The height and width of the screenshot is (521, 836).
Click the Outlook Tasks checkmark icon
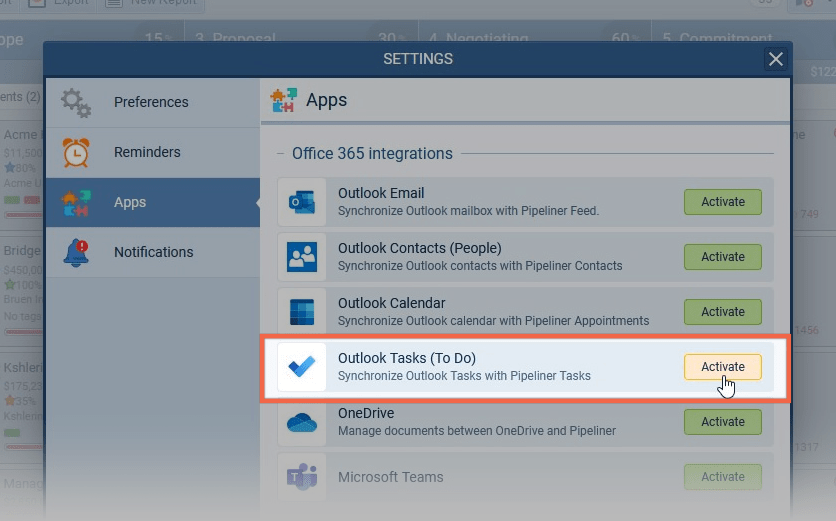coord(302,367)
